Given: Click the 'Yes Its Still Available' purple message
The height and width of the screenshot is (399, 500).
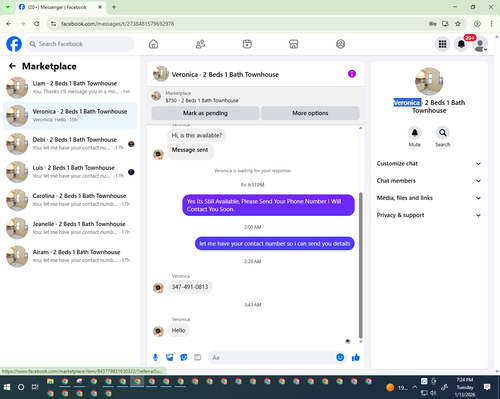Looking at the screenshot, I should [x=268, y=205].
